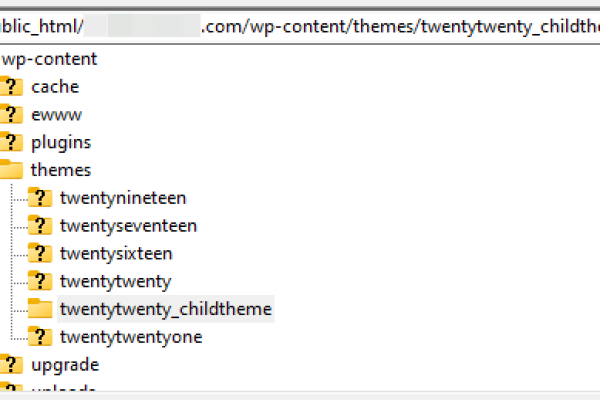The width and height of the screenshot is (600, 400).
Task: Select the cache folder name
Action: (55, 87)
